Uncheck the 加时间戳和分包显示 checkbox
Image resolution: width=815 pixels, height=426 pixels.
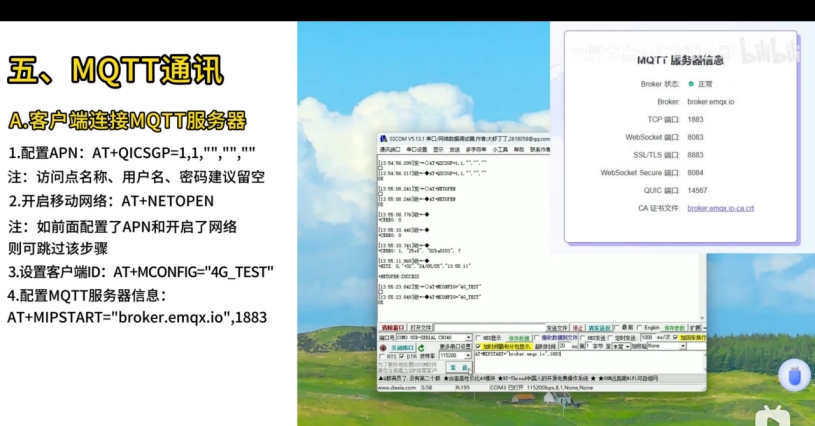[478, 347]
